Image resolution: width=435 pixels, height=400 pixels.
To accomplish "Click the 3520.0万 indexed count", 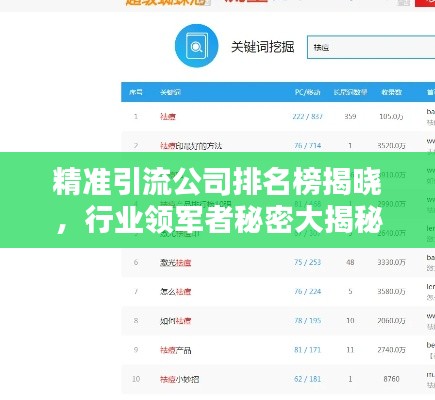I will [392, 146].
